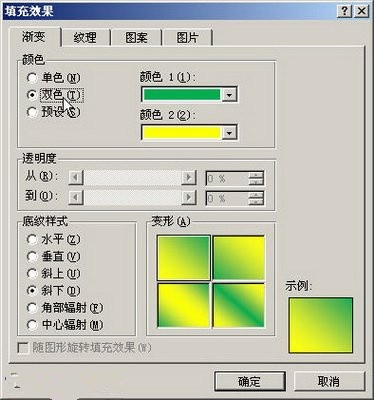374x400 pixels.
Task: Enable 随图形旋转填充效果 checkbox
Action: [x=23, y=348]
